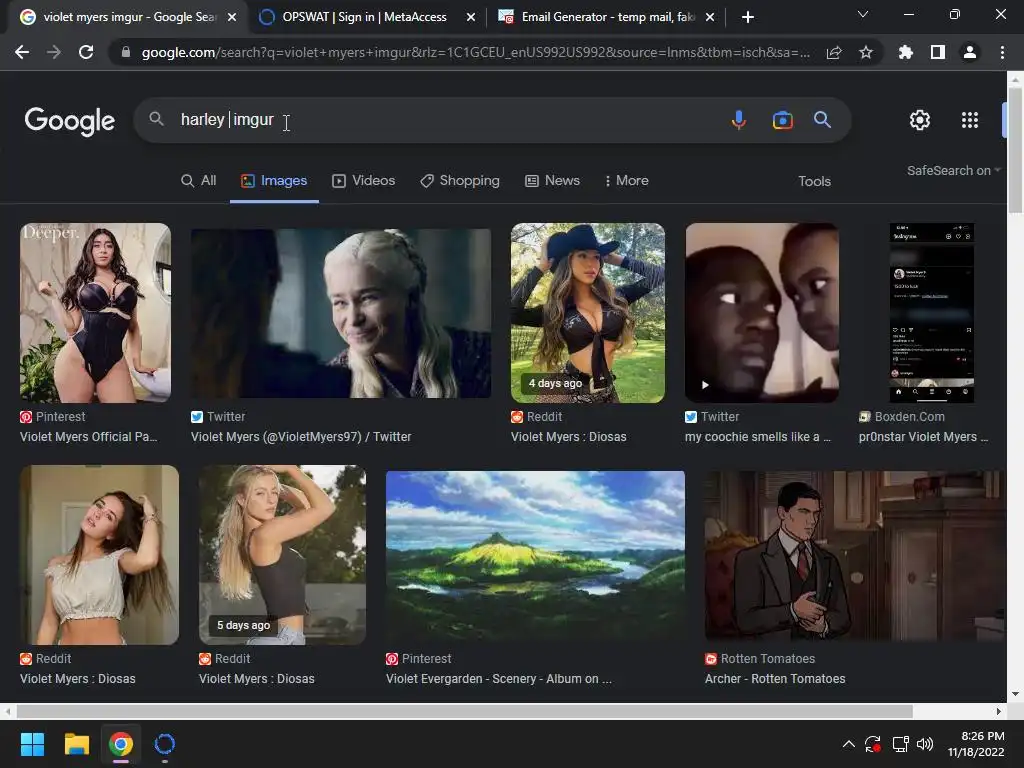
Task: Open Google quick settings gear
Action: point(920,120)
